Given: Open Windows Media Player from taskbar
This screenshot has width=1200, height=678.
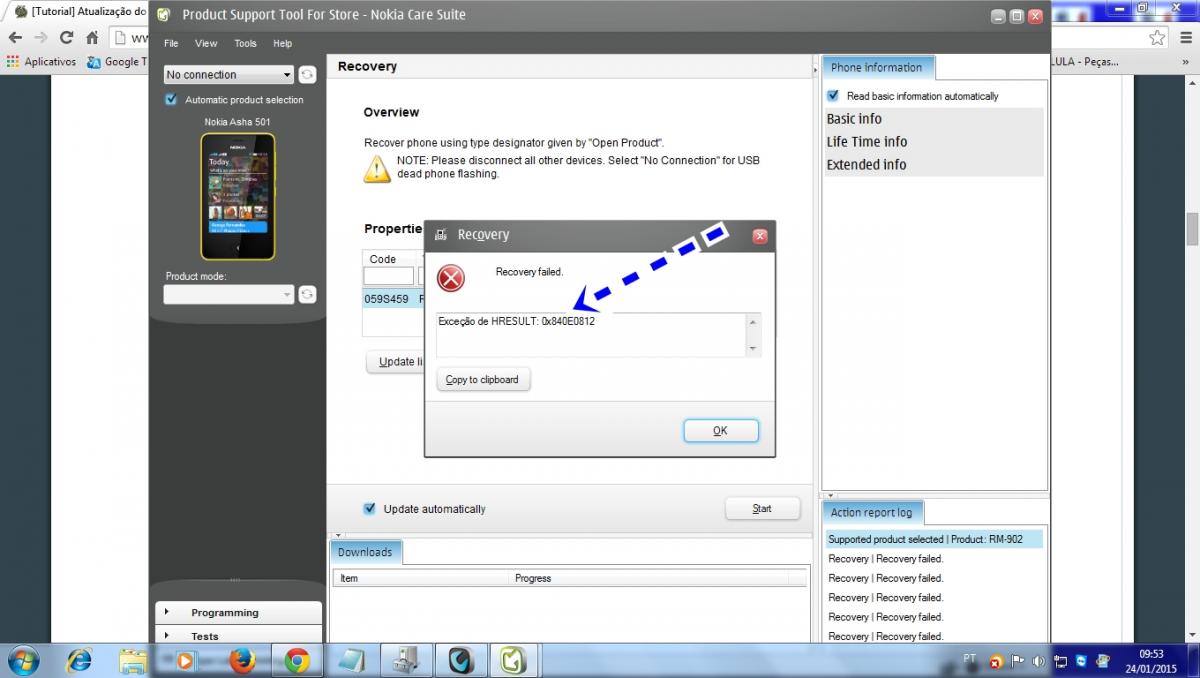Looking at the screenshot, I should [x=184, y=661].
